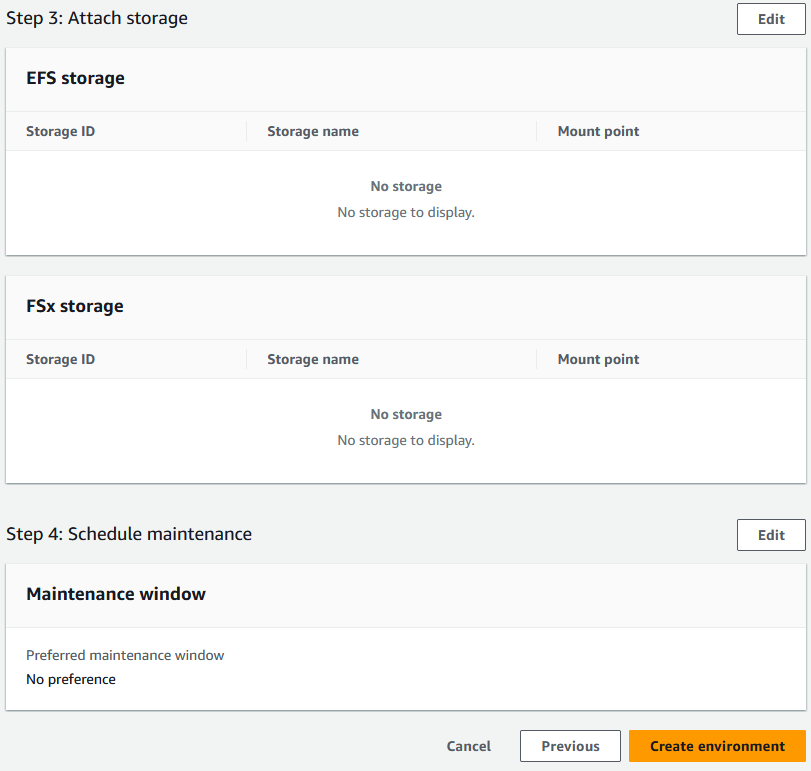Image resolution: width=811 pixels, height=771 pixels.
Task: Cancel the environment creation
Action: click(468, 746)
